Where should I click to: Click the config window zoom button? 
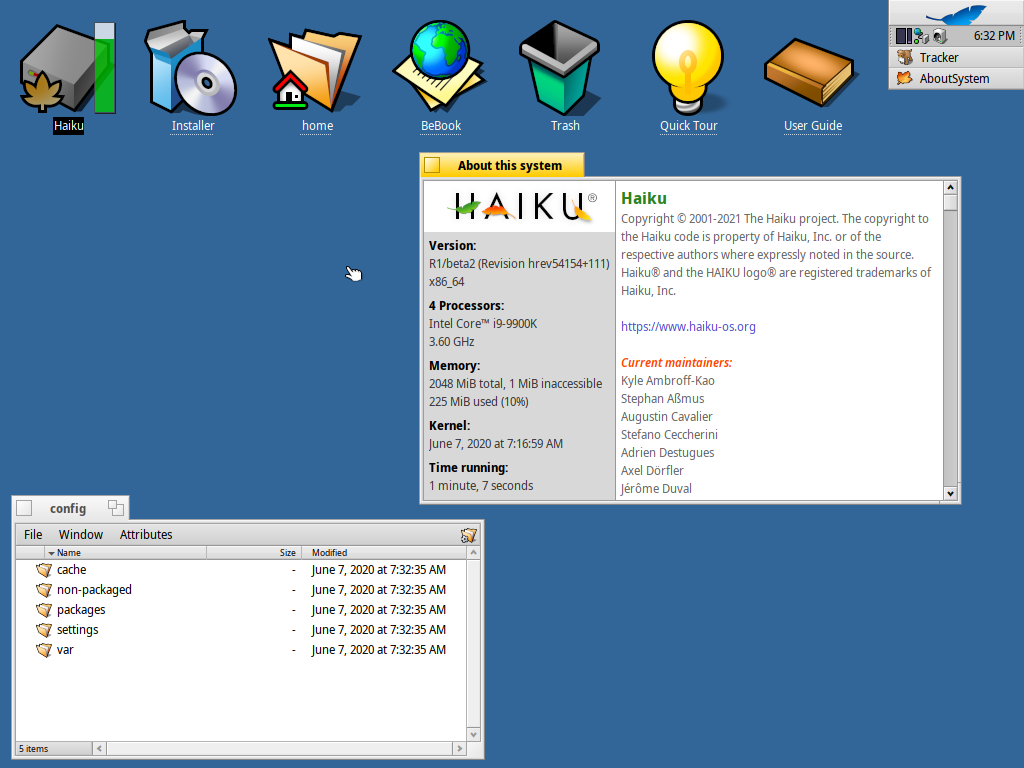tap(116, 507)
